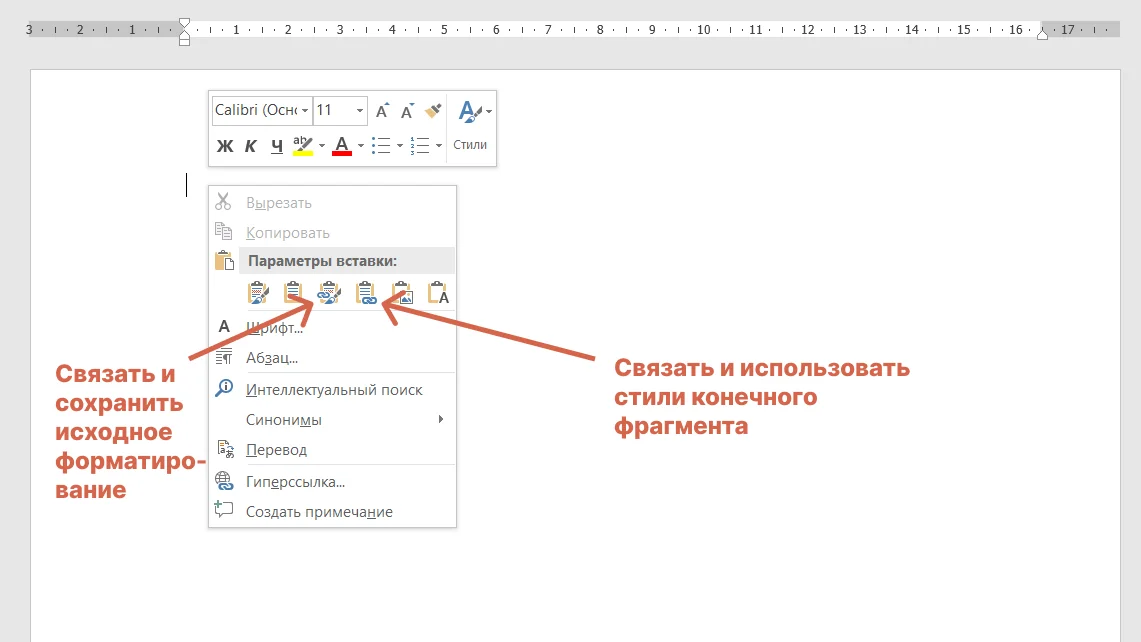Toggle italic (К) formatting

[251, 146]
